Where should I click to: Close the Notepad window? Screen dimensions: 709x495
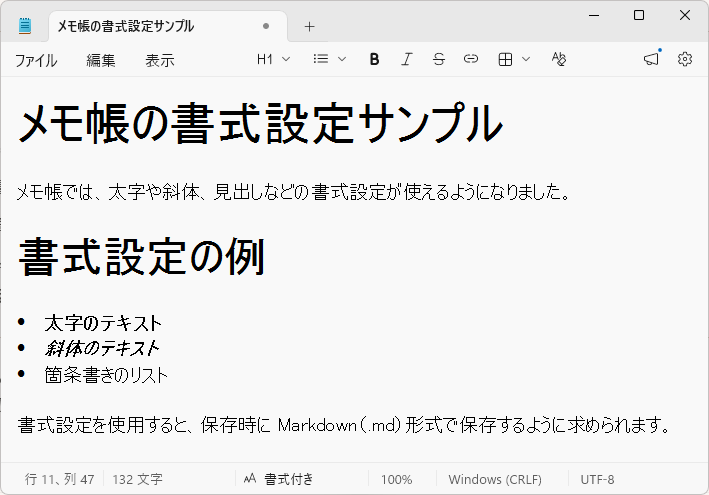[685, 15]
